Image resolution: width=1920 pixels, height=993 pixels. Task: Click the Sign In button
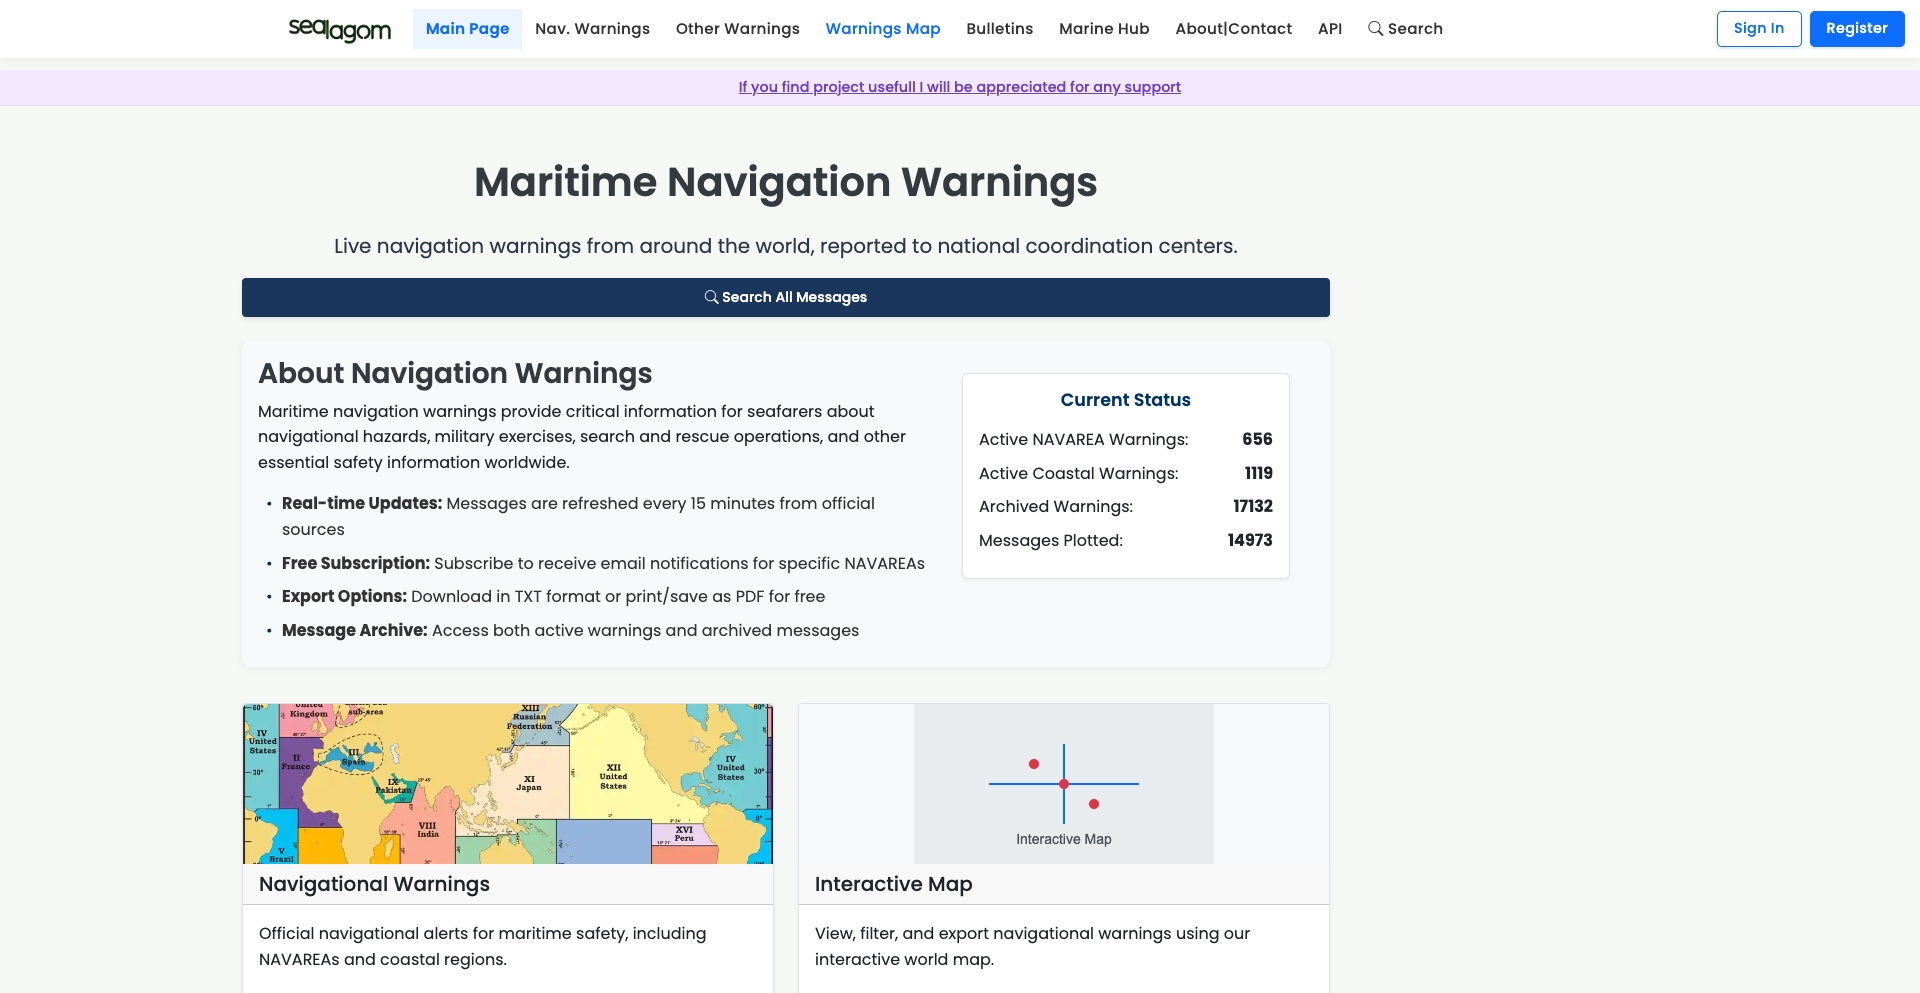click(1759, 29)
